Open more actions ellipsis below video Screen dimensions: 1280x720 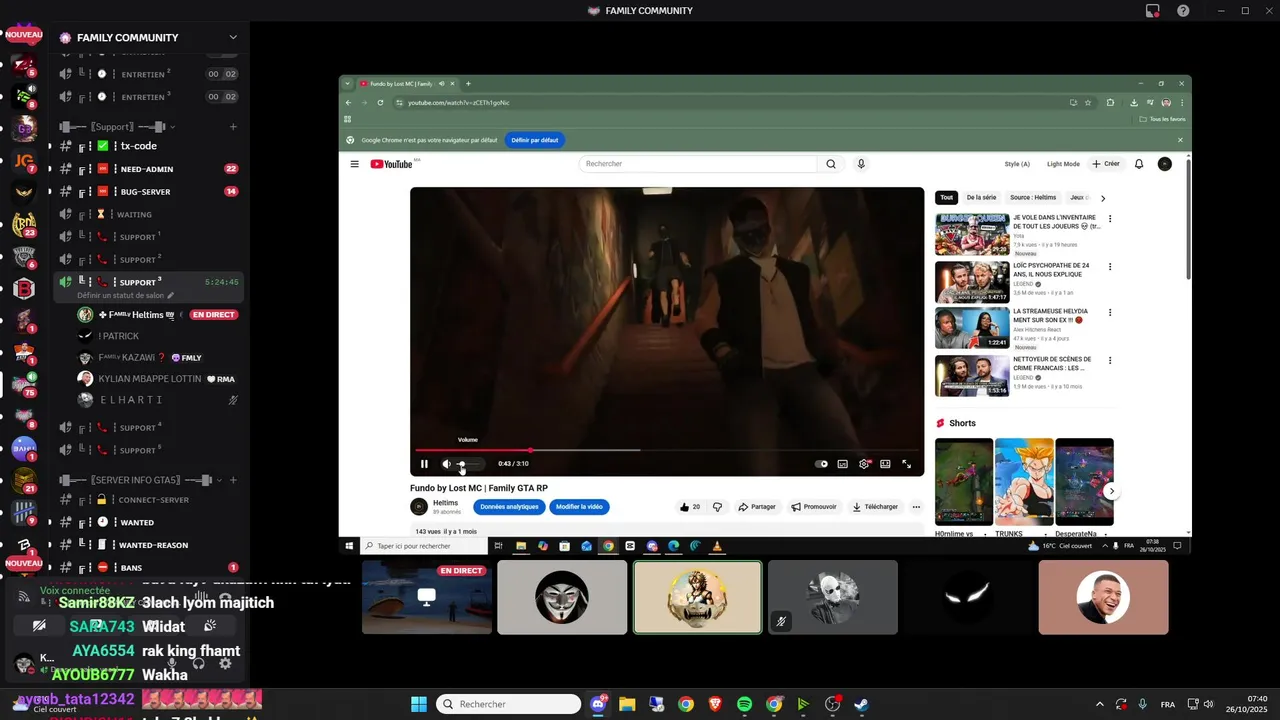[x=916, y=507]
